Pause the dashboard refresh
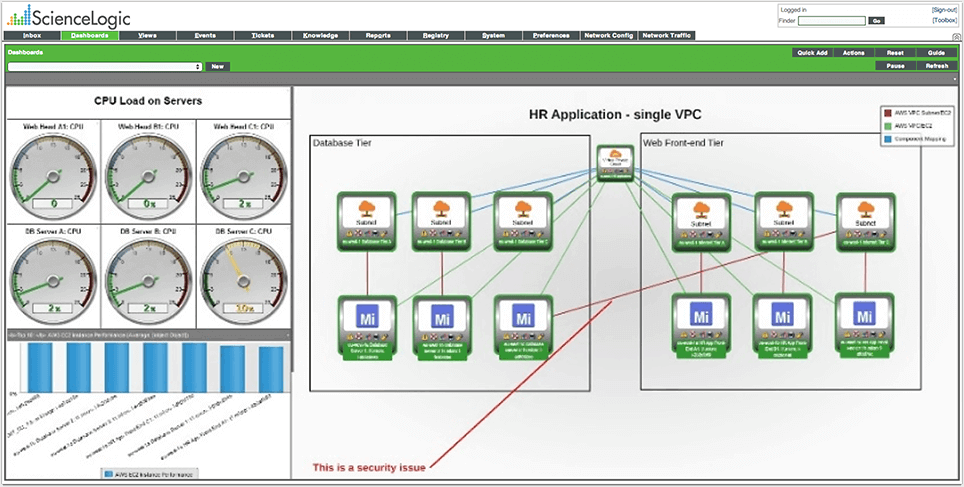The height and width of the screenshot is (487, 964). [895, 66]
